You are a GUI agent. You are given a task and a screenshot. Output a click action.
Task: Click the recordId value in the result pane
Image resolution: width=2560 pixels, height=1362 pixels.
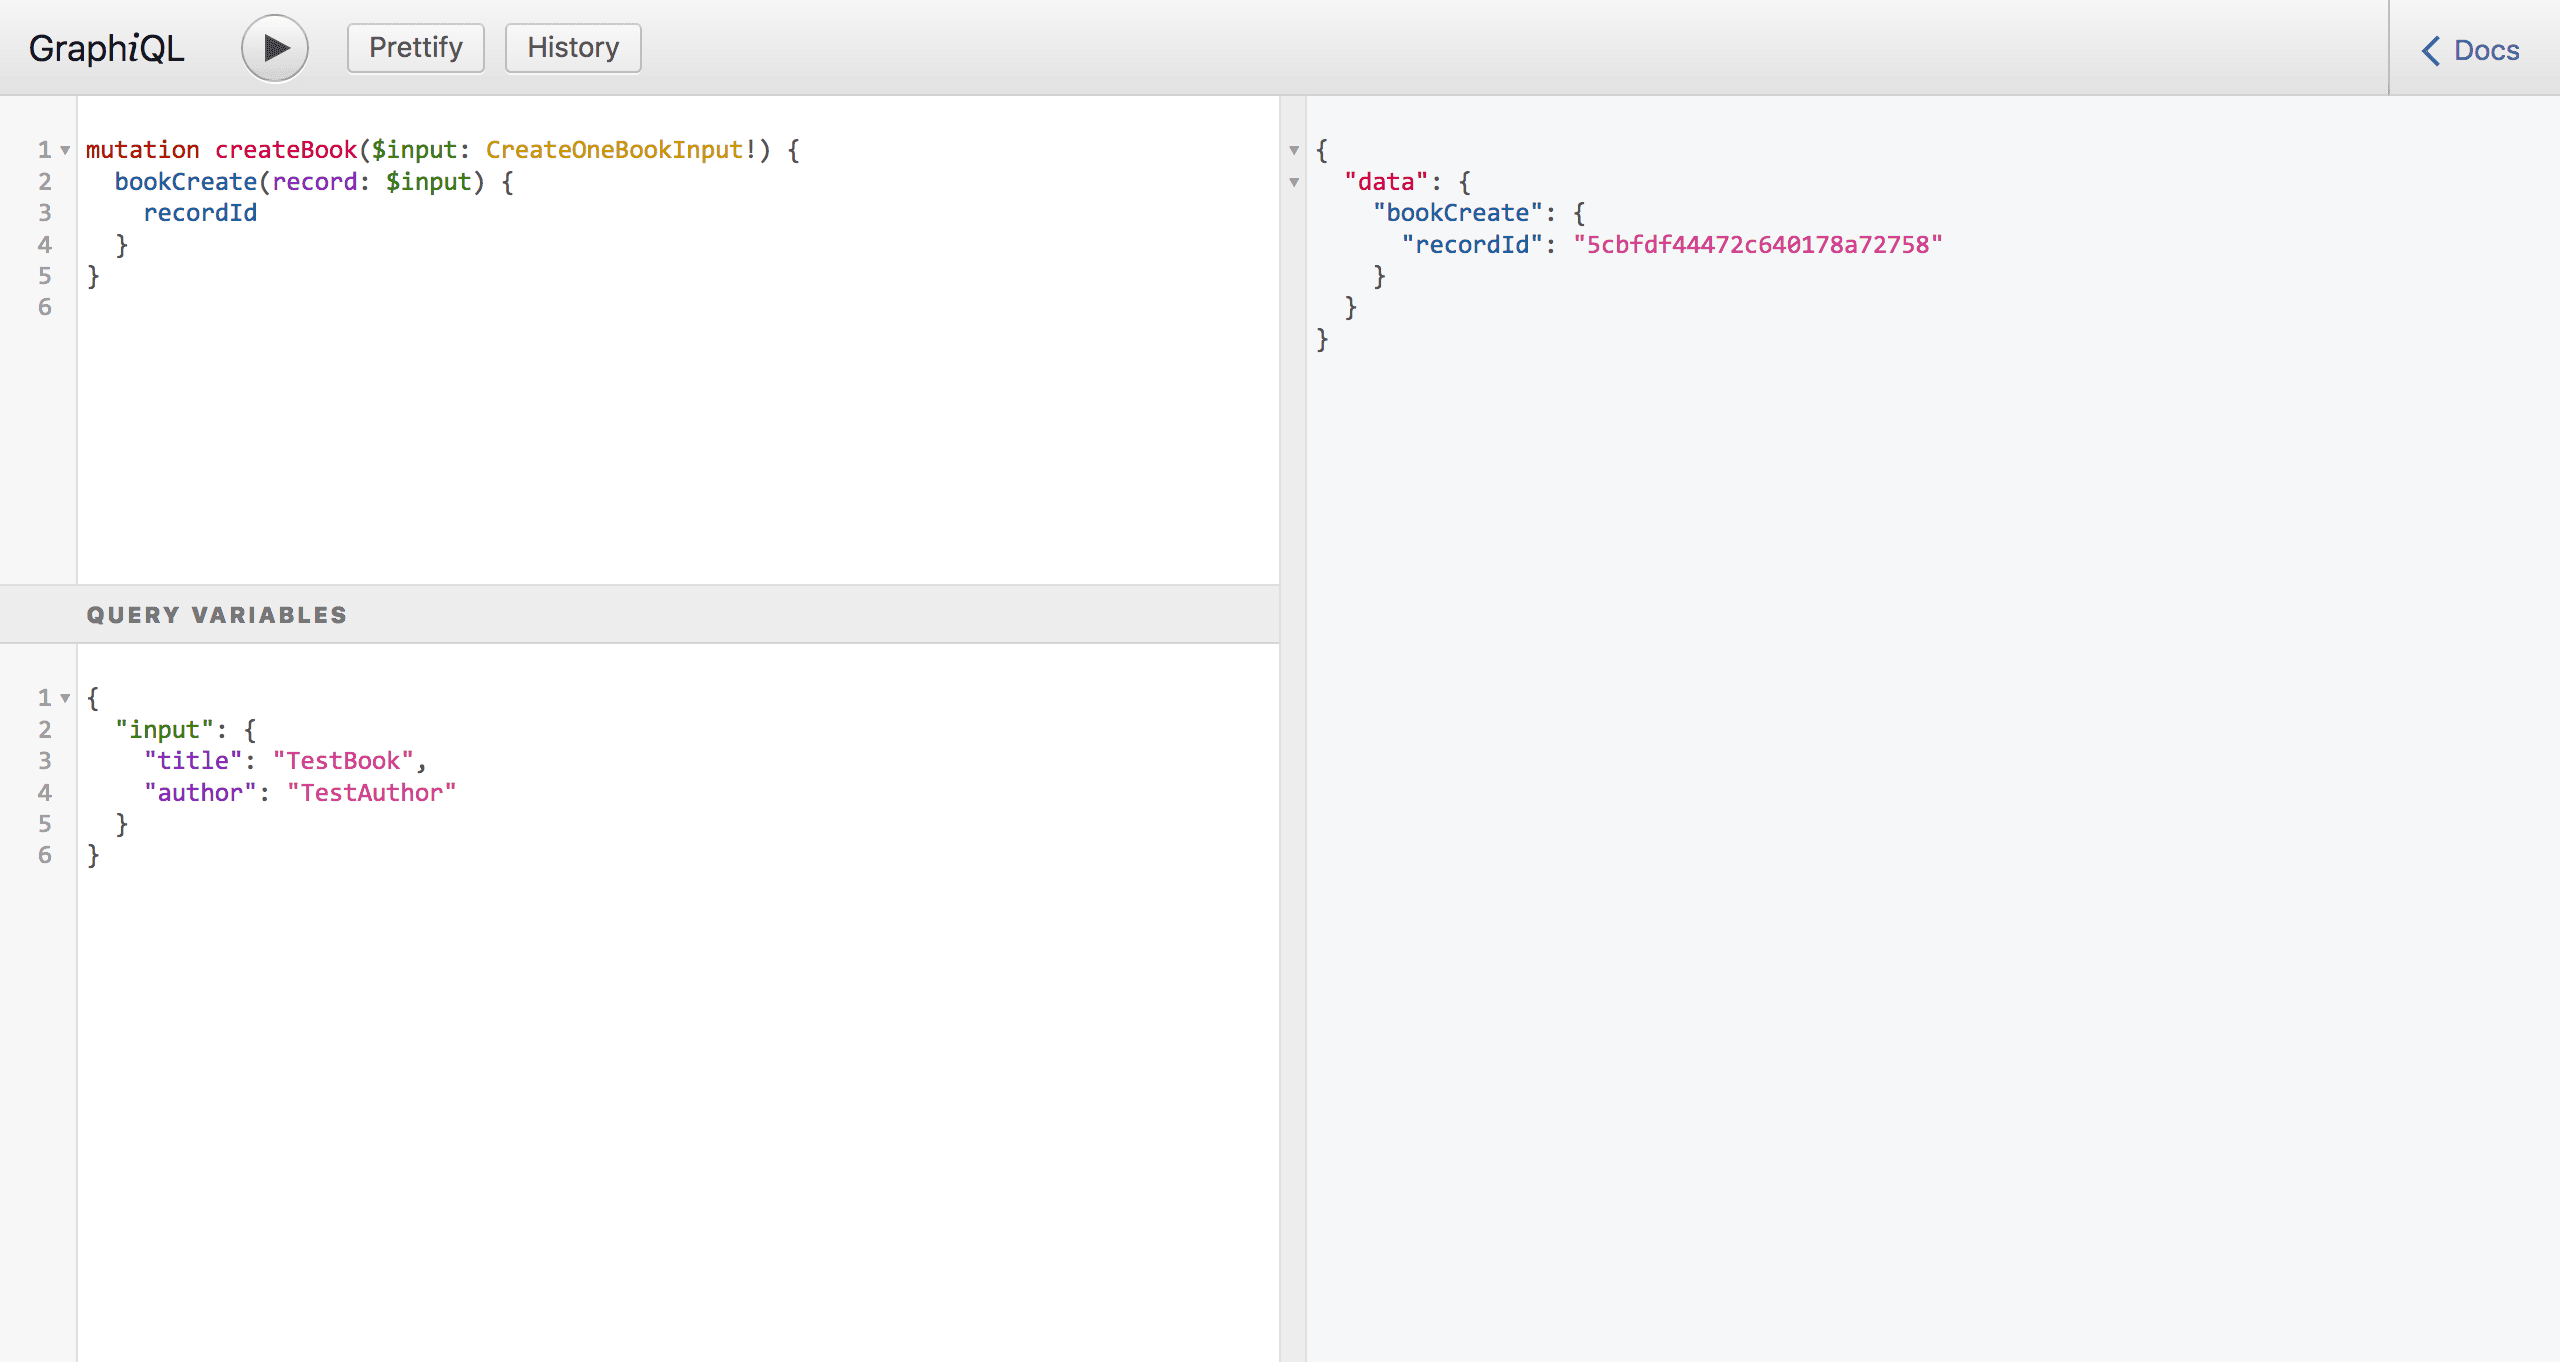click(x=1757, y=245)
